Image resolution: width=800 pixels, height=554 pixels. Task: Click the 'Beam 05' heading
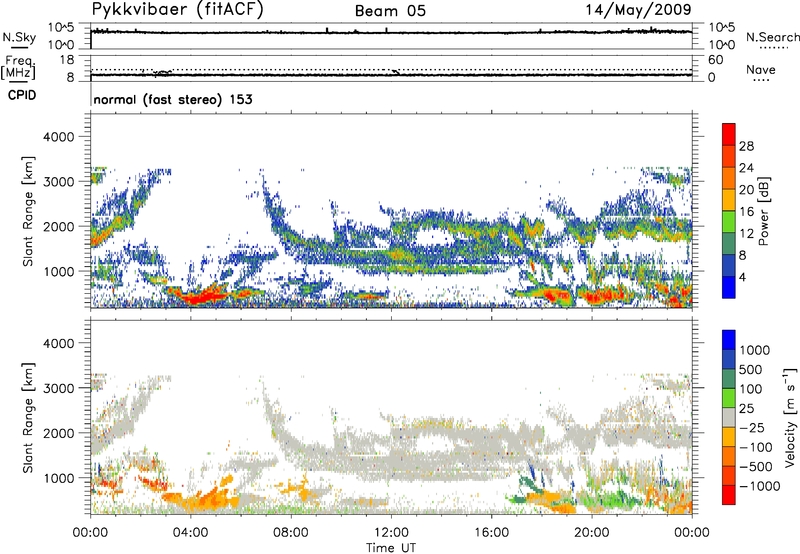pyautogui.click(x=390, y=11)
